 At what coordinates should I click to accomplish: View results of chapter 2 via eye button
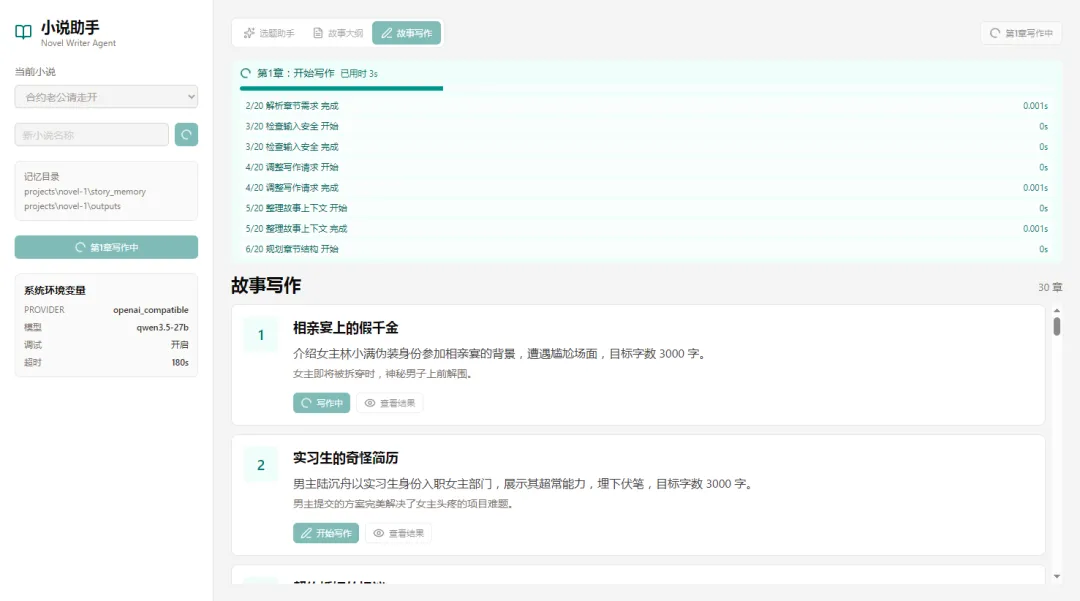[398, 533]
